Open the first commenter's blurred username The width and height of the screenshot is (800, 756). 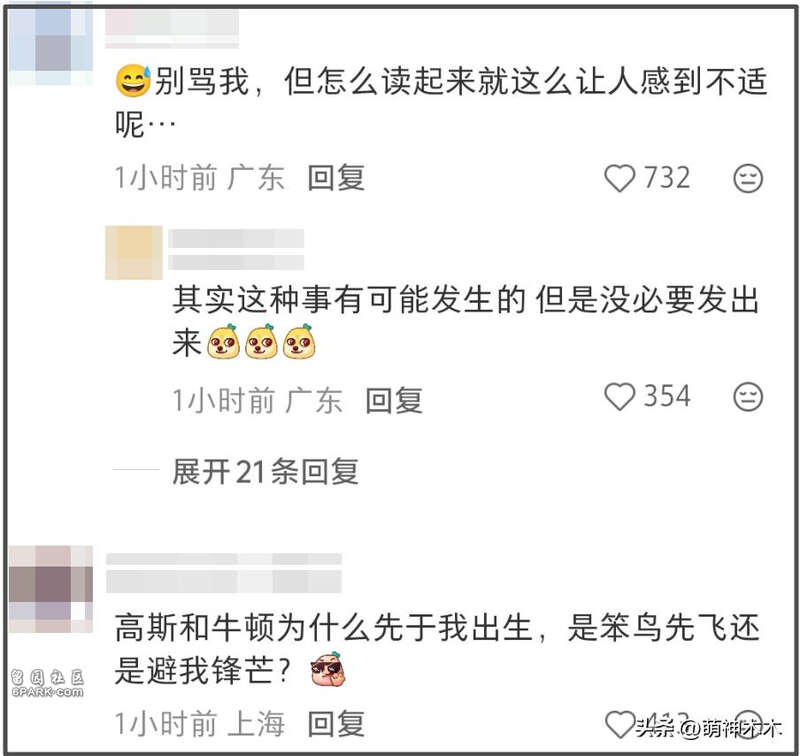click(172, 29)
